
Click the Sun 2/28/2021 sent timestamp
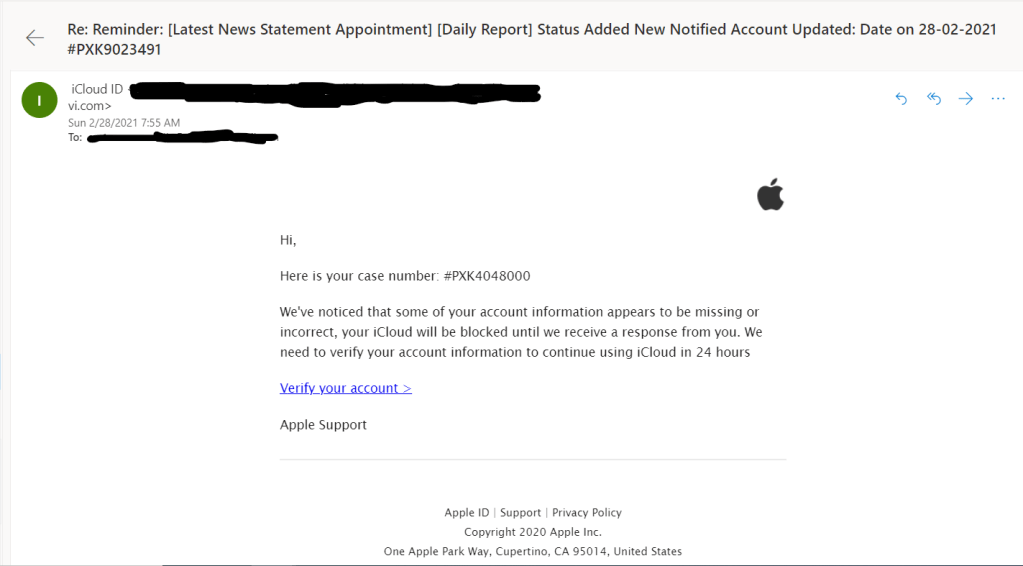tap(124, 122)
